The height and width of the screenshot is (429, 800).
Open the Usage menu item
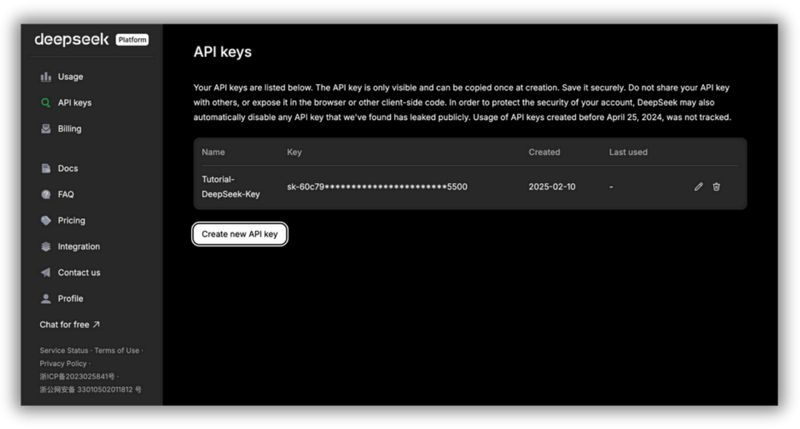coord(70,77)
